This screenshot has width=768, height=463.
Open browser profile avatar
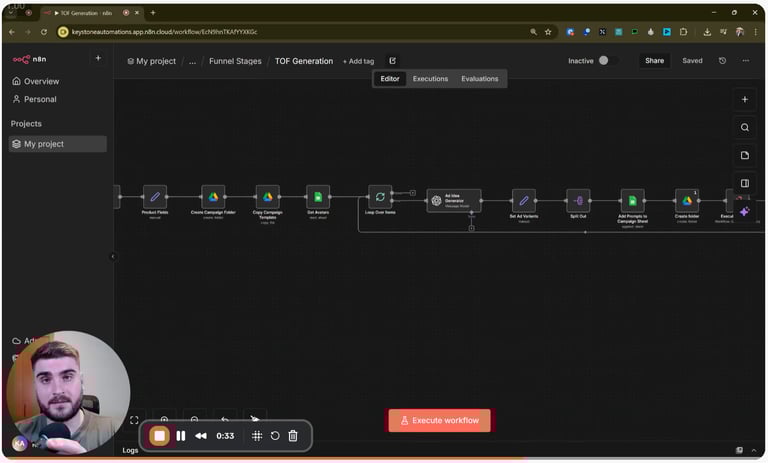(x=740, y=32)
